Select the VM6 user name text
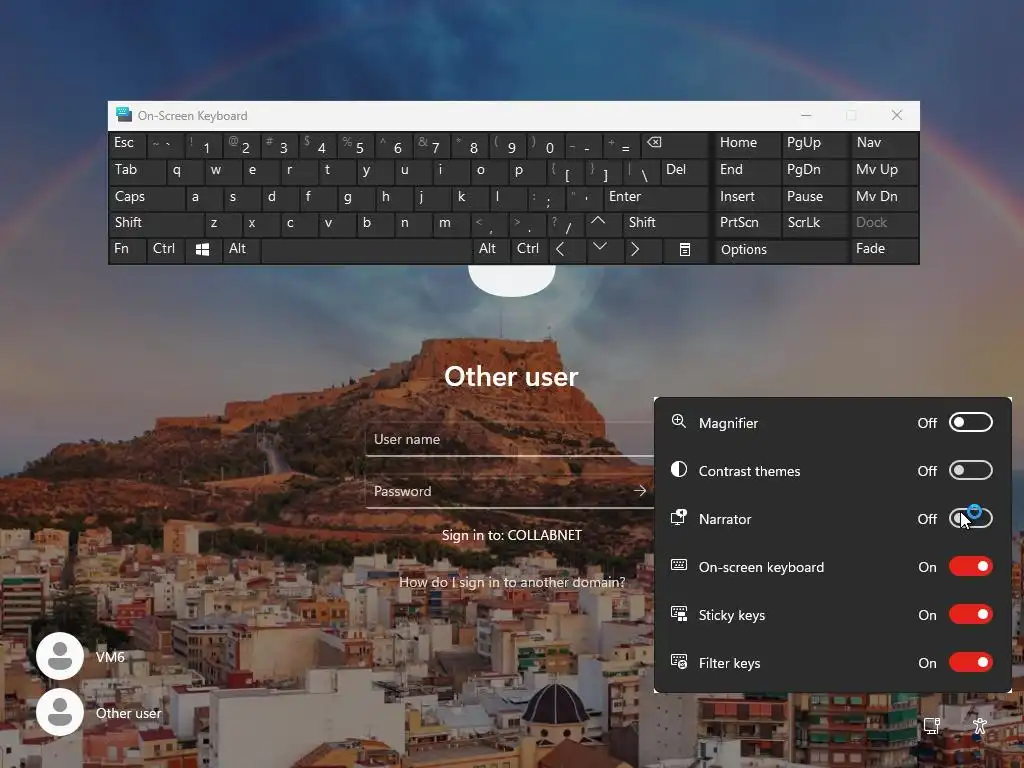 click(x=110, y=657)
